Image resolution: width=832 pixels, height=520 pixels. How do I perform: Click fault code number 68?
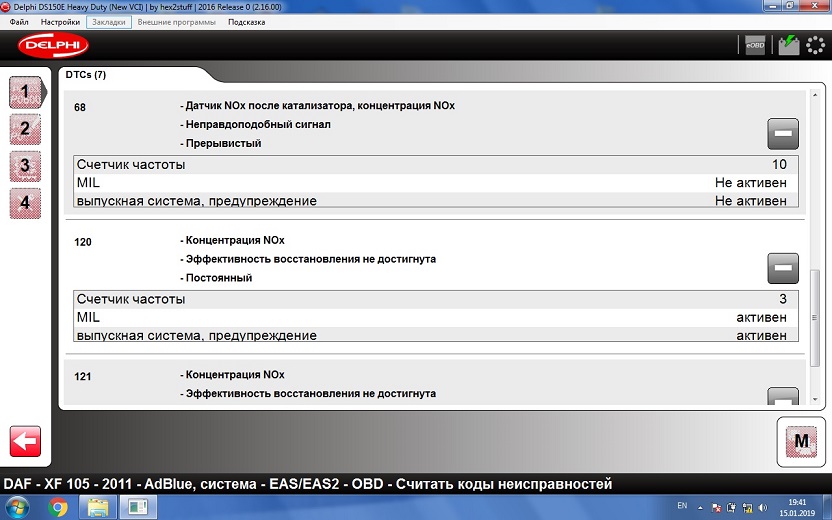(x=80, y=108)
